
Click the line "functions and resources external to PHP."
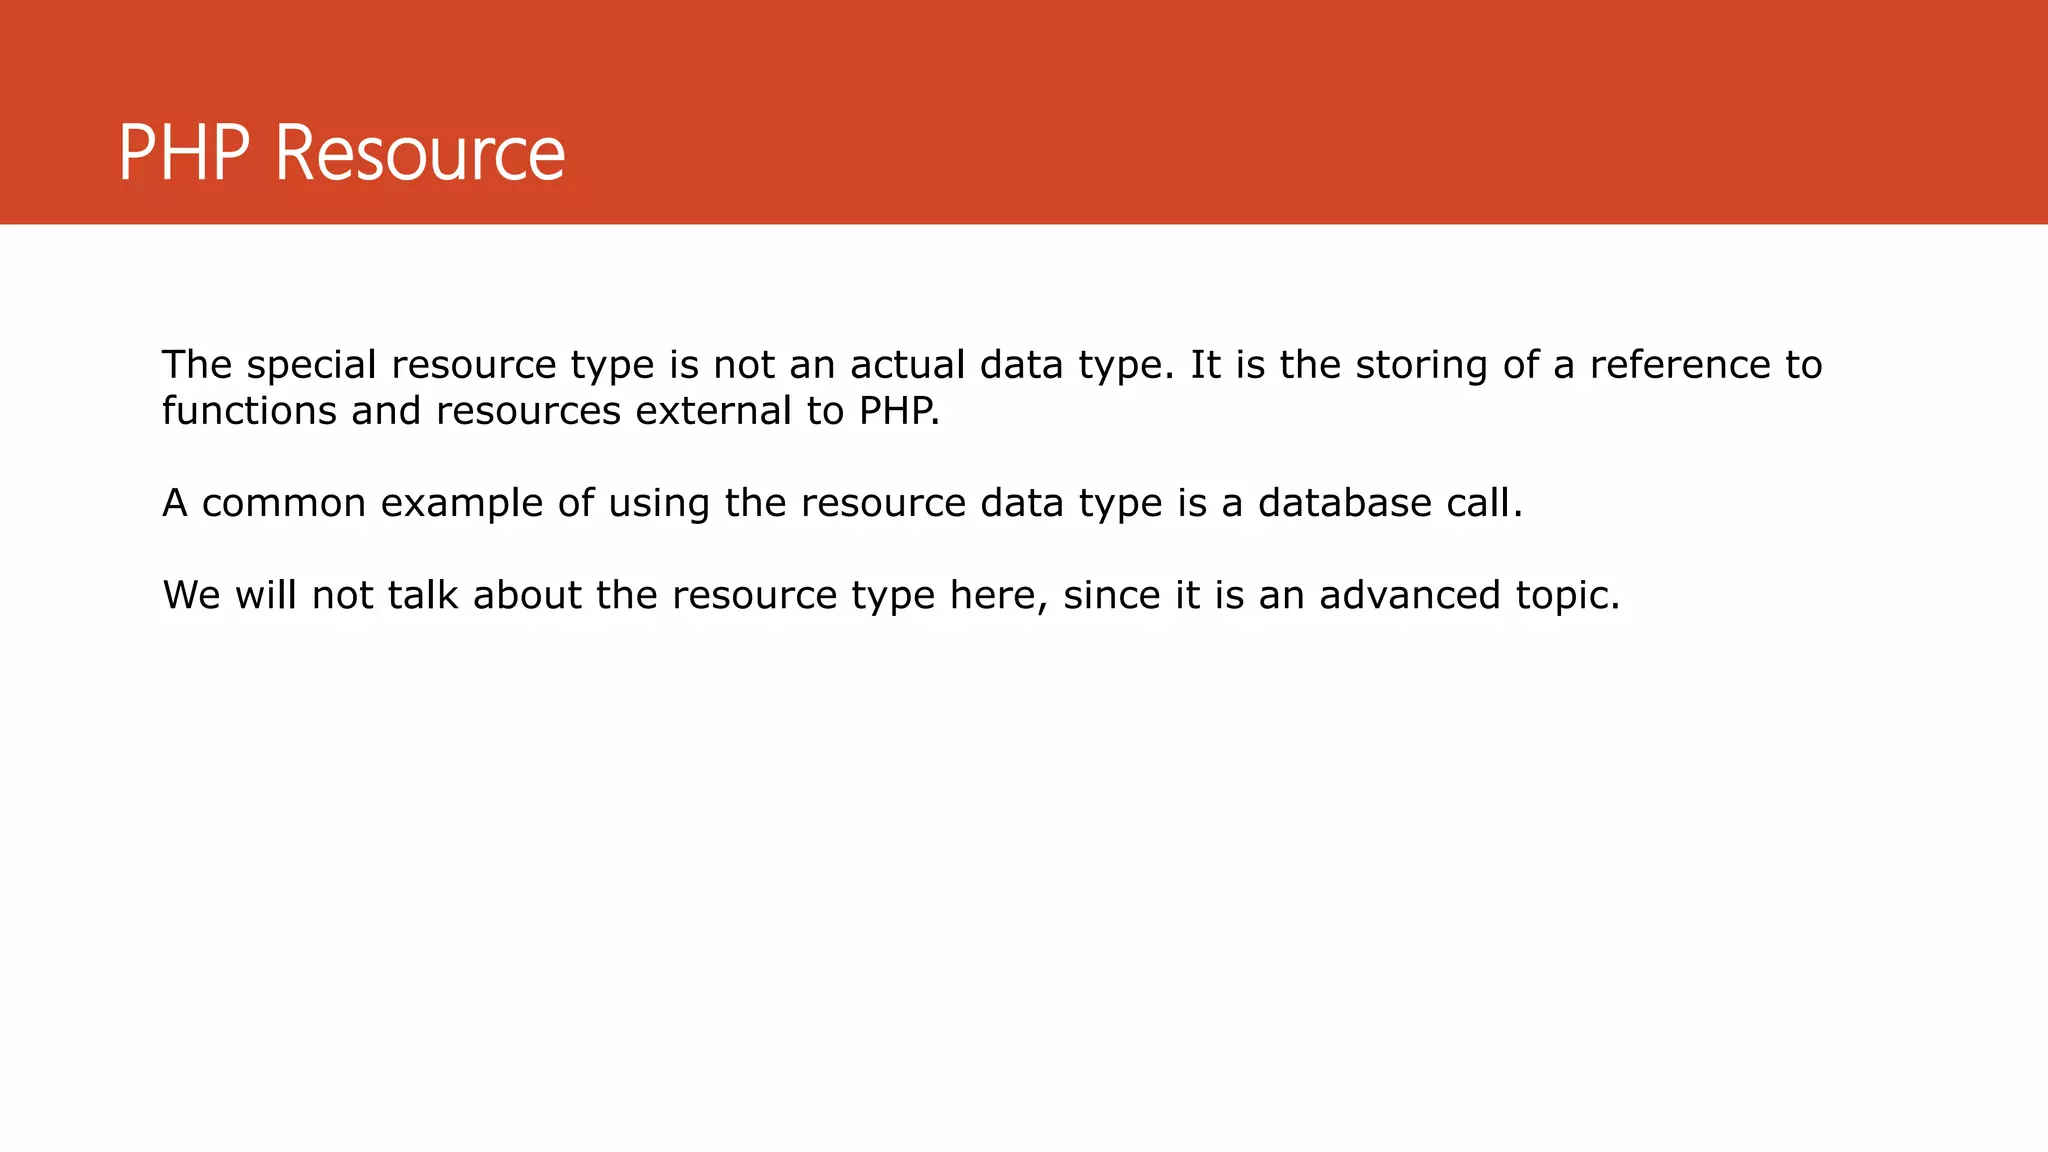point(551,411)
